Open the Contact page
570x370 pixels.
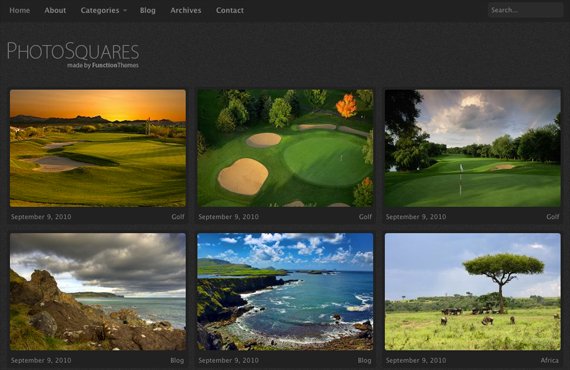pos(230,10)
